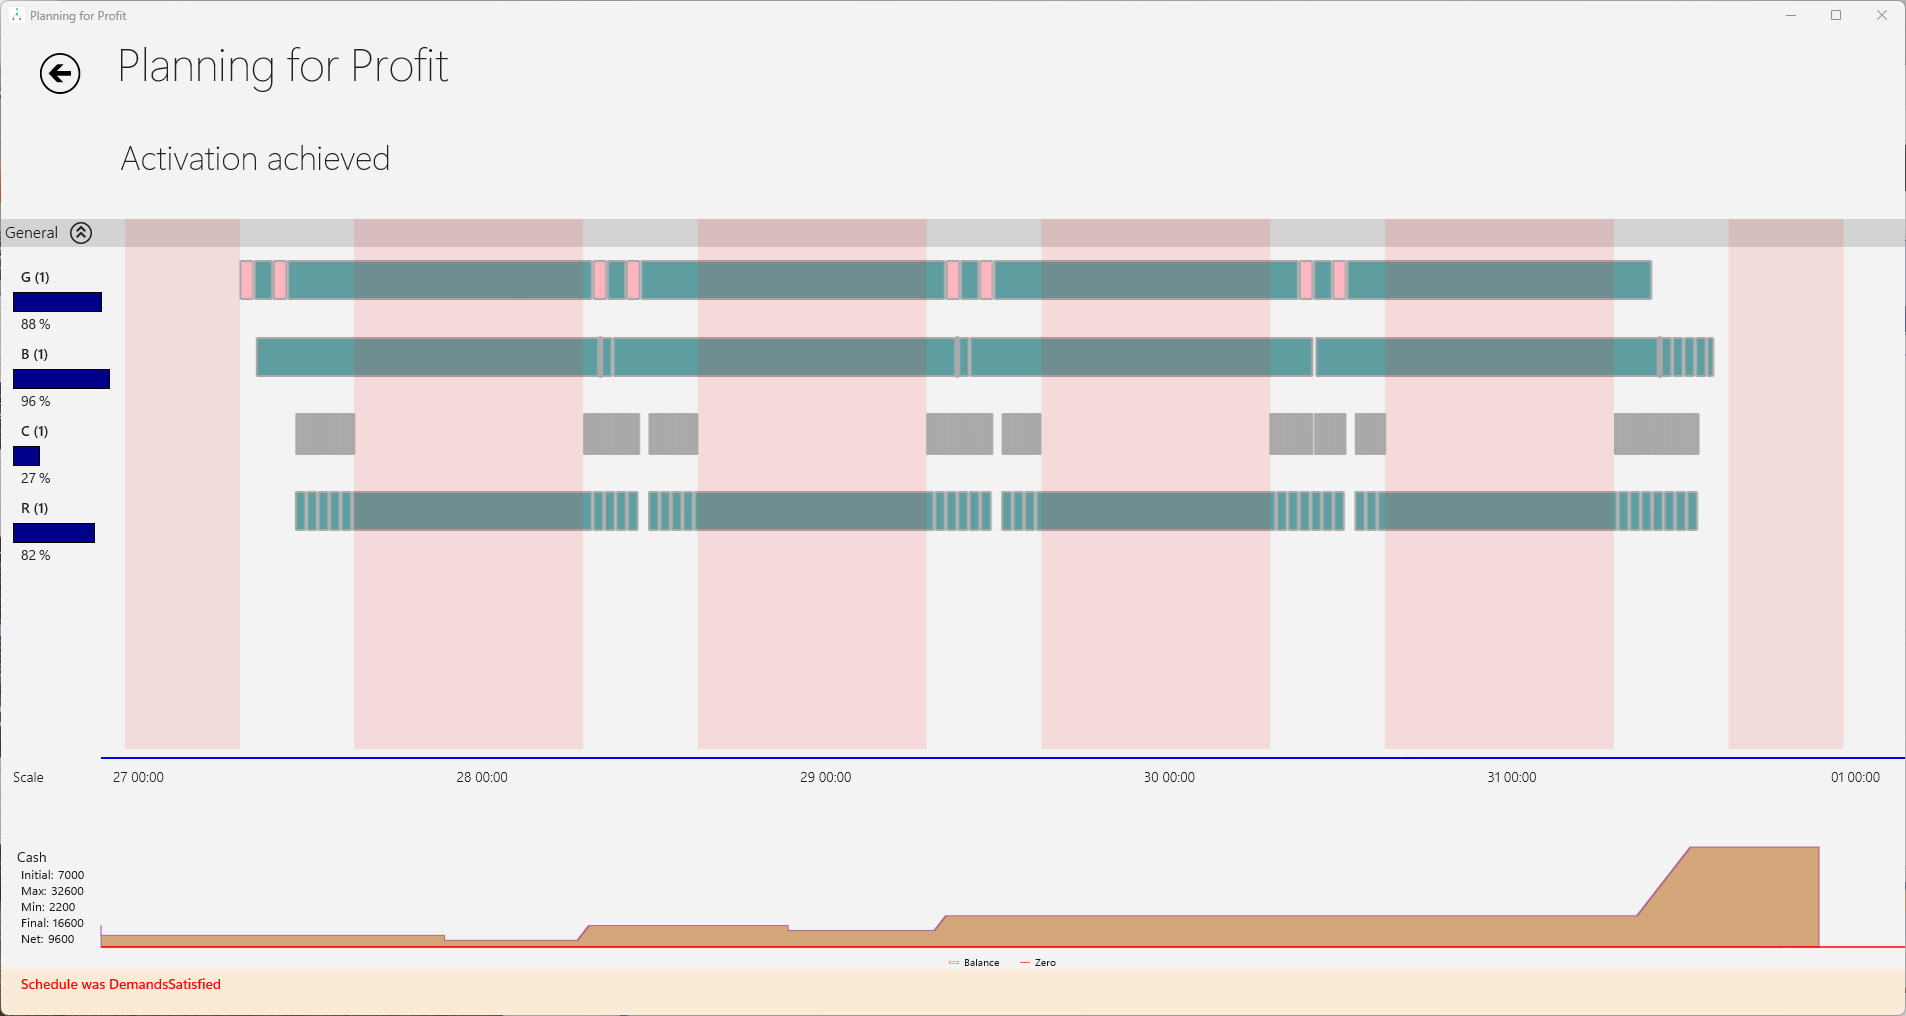Switch to the General tab

[31, 232]
